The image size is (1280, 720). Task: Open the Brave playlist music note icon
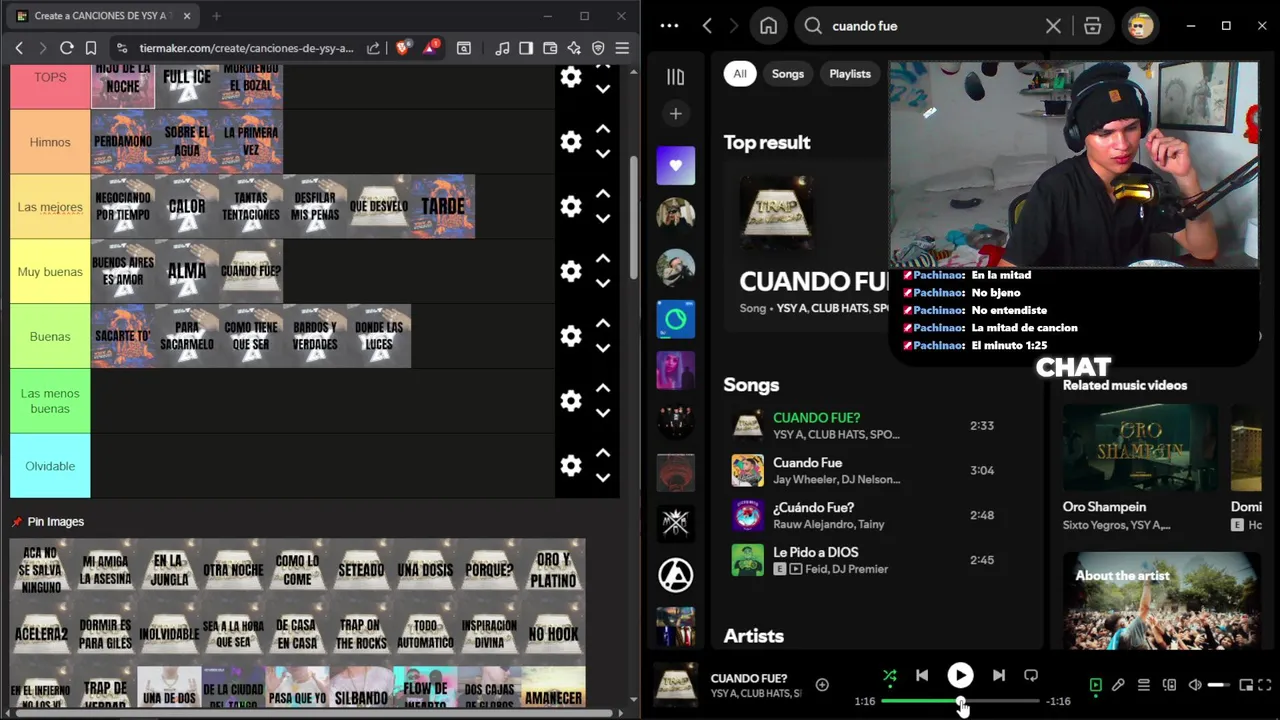(502, 48)
